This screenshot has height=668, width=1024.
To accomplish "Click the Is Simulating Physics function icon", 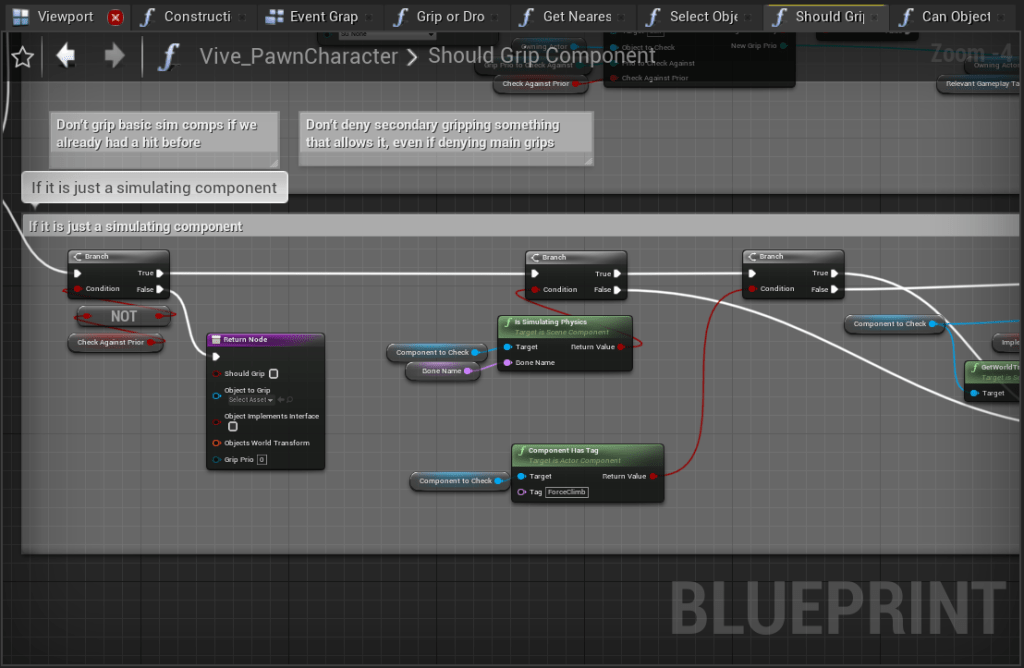I will point(508,323).
